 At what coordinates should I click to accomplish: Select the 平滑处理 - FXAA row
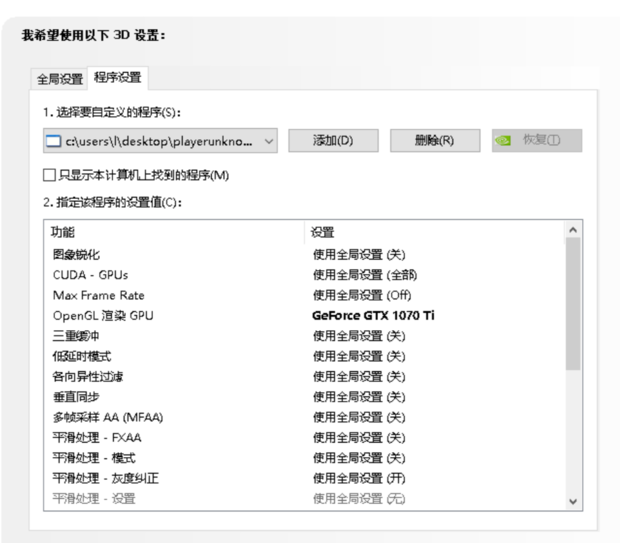click(304, 438)
